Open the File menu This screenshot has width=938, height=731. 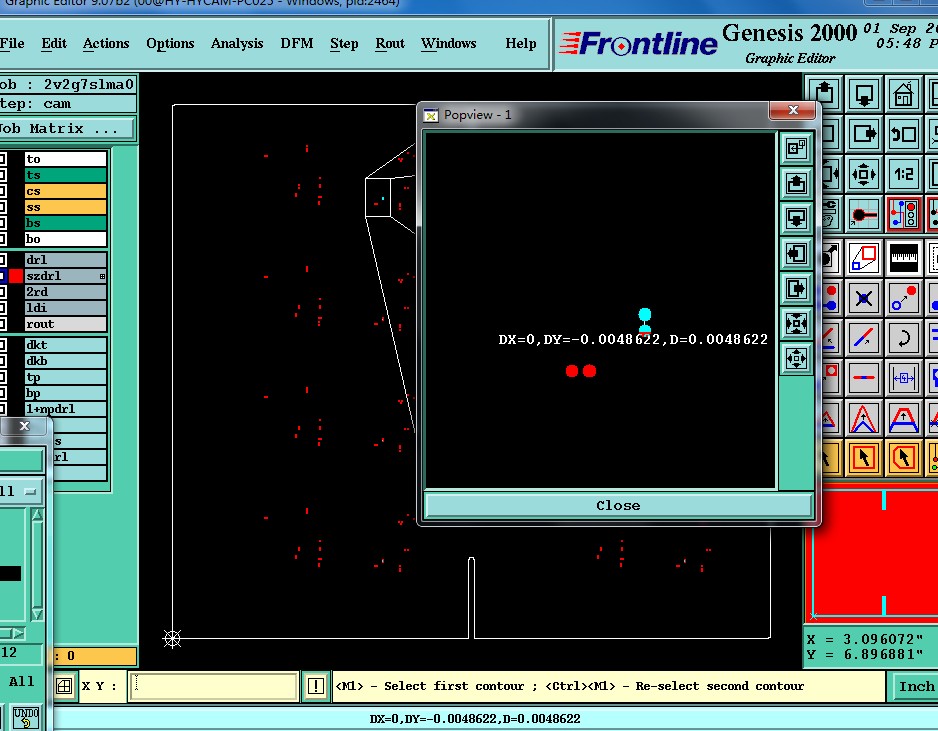pyautogui.click(x=12, y=44)
